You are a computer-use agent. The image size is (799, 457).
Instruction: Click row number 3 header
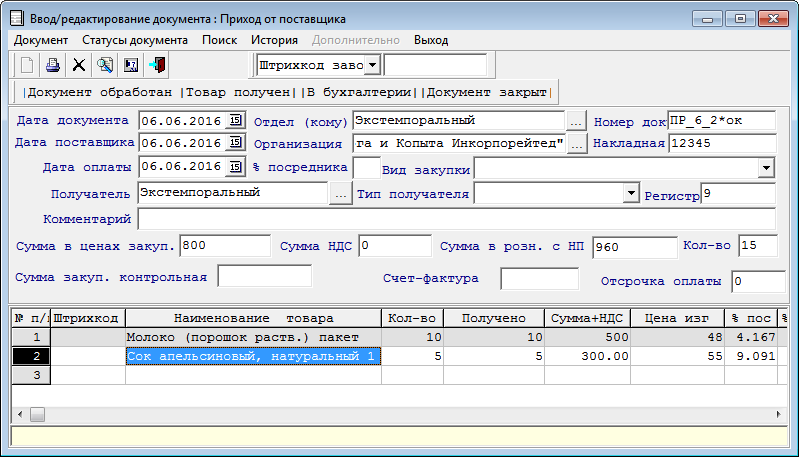(31, 375)
